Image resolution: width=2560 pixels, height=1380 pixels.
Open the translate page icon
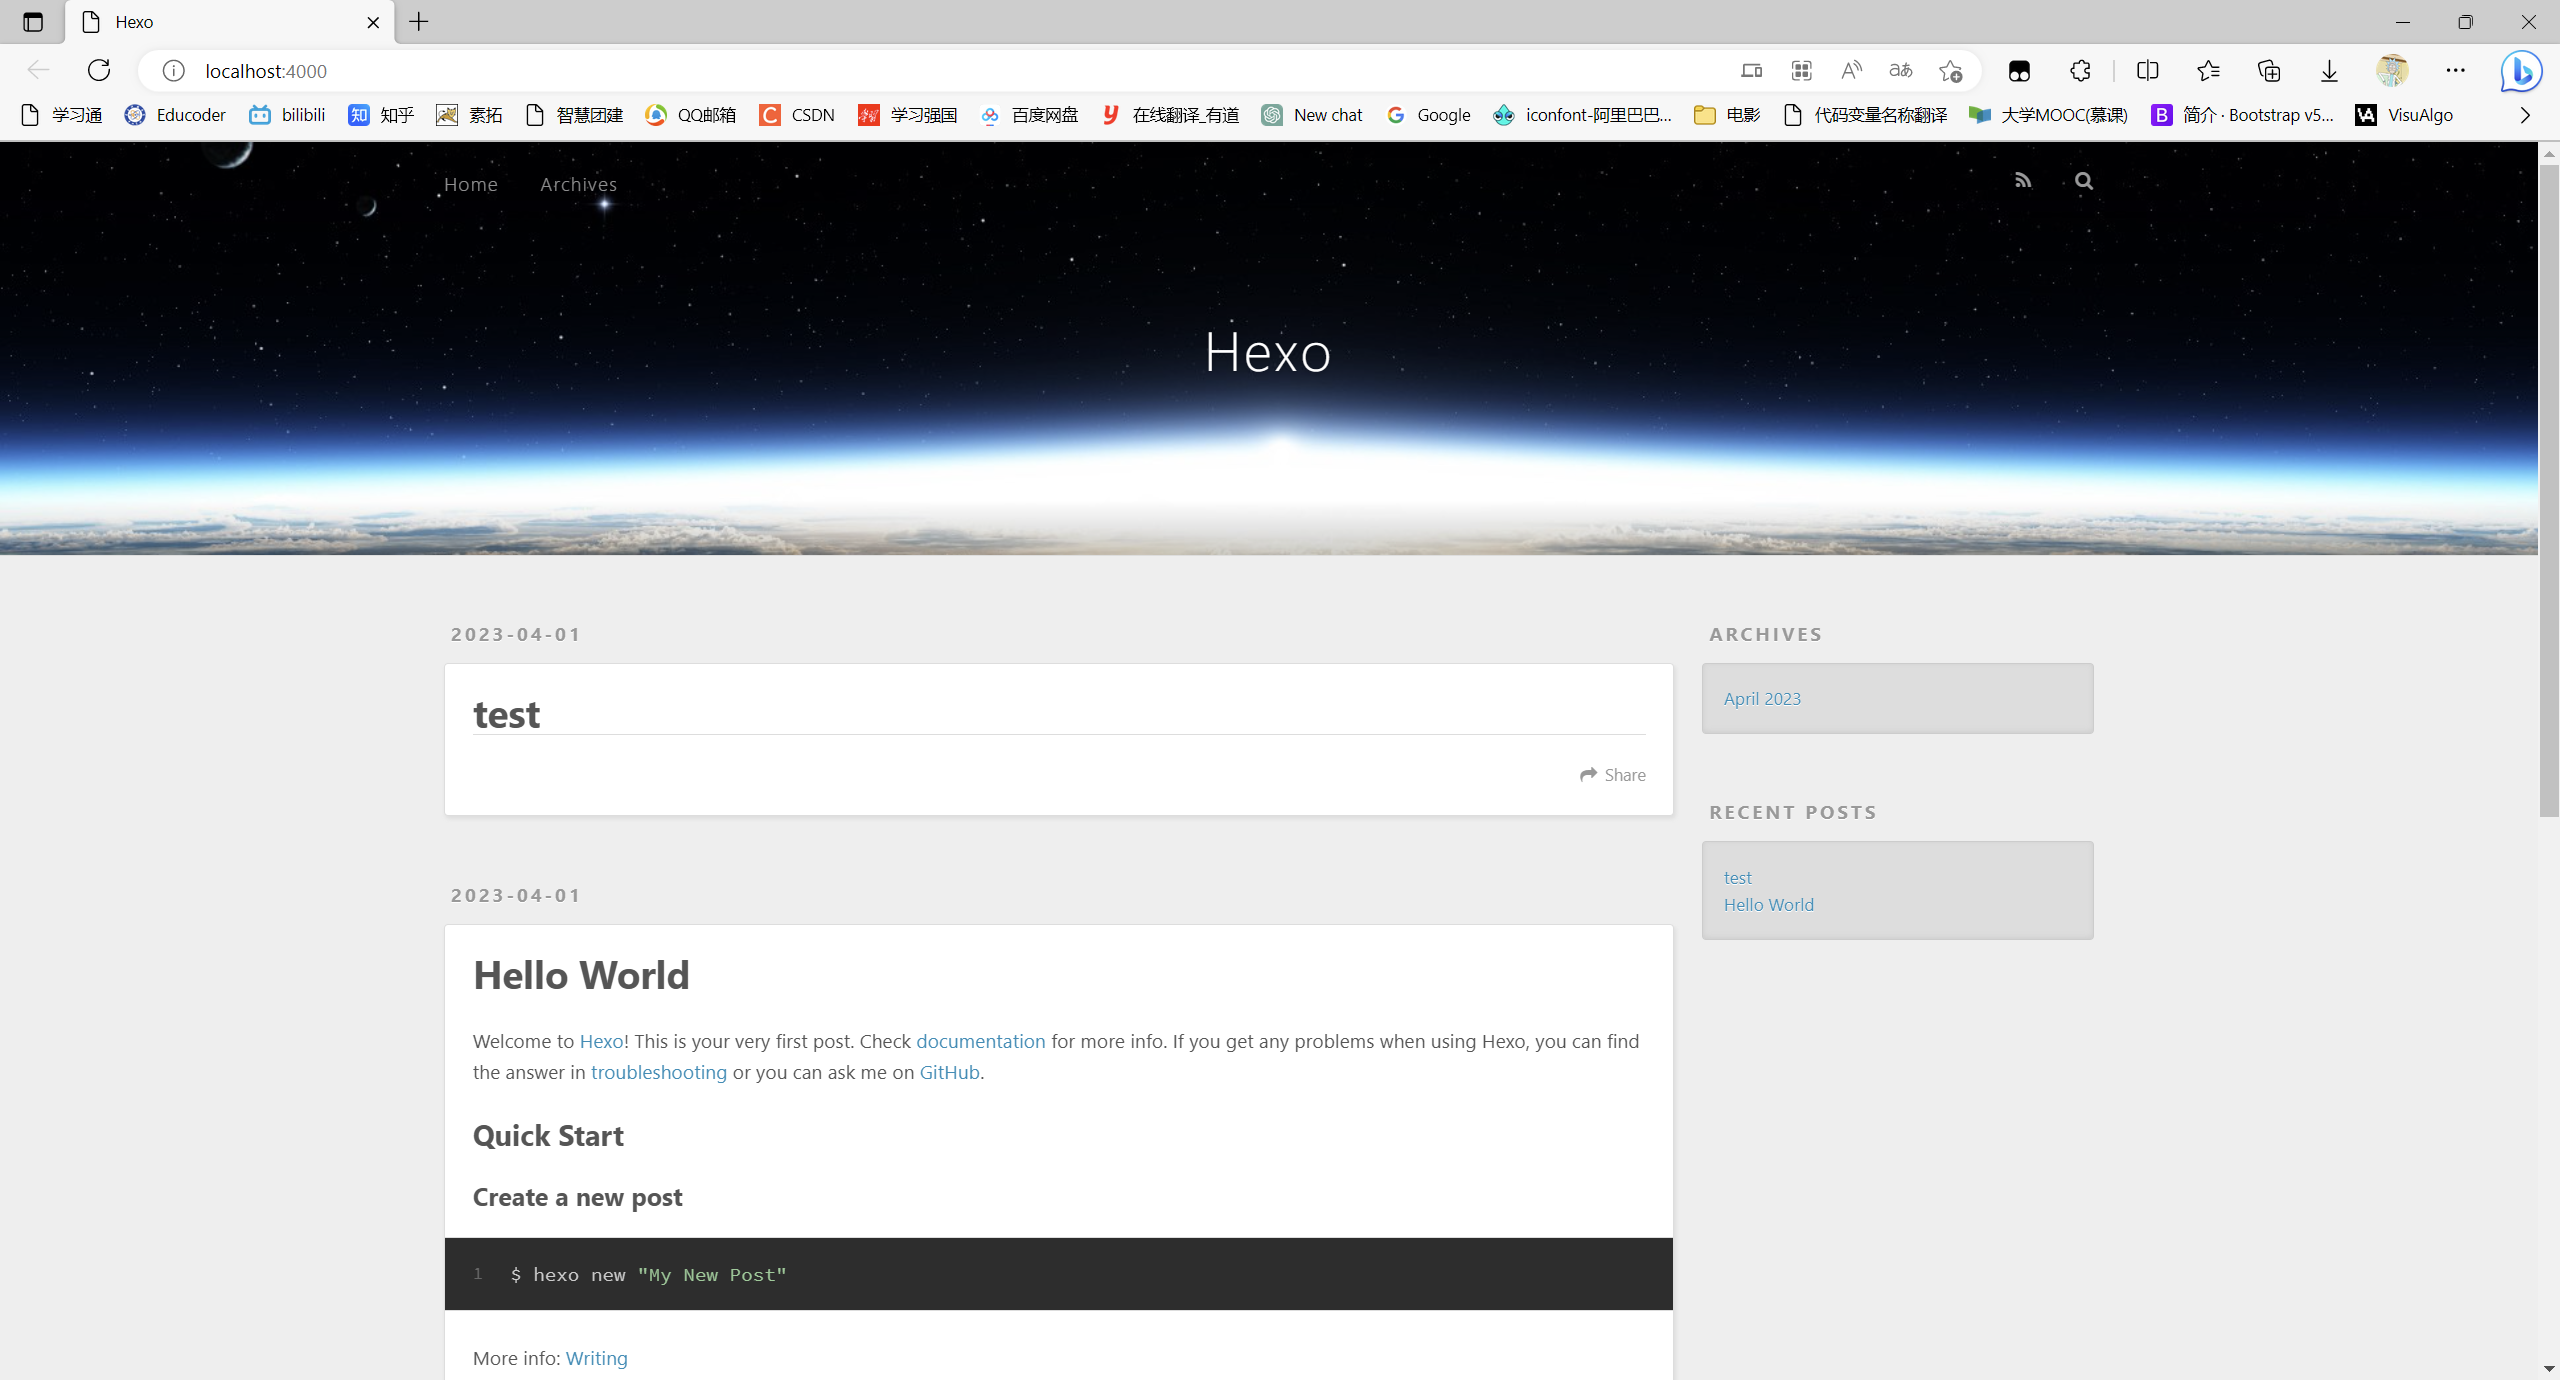click(1901, 71)
